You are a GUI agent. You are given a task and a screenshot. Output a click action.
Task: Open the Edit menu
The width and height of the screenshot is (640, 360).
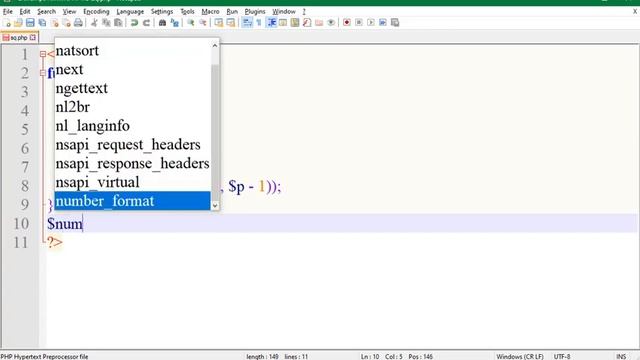click(25, 11)
